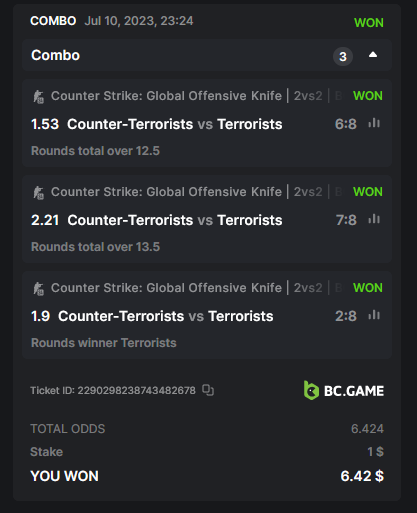
Task: Click the Combo selections count badge
Action: coord(343,56)
